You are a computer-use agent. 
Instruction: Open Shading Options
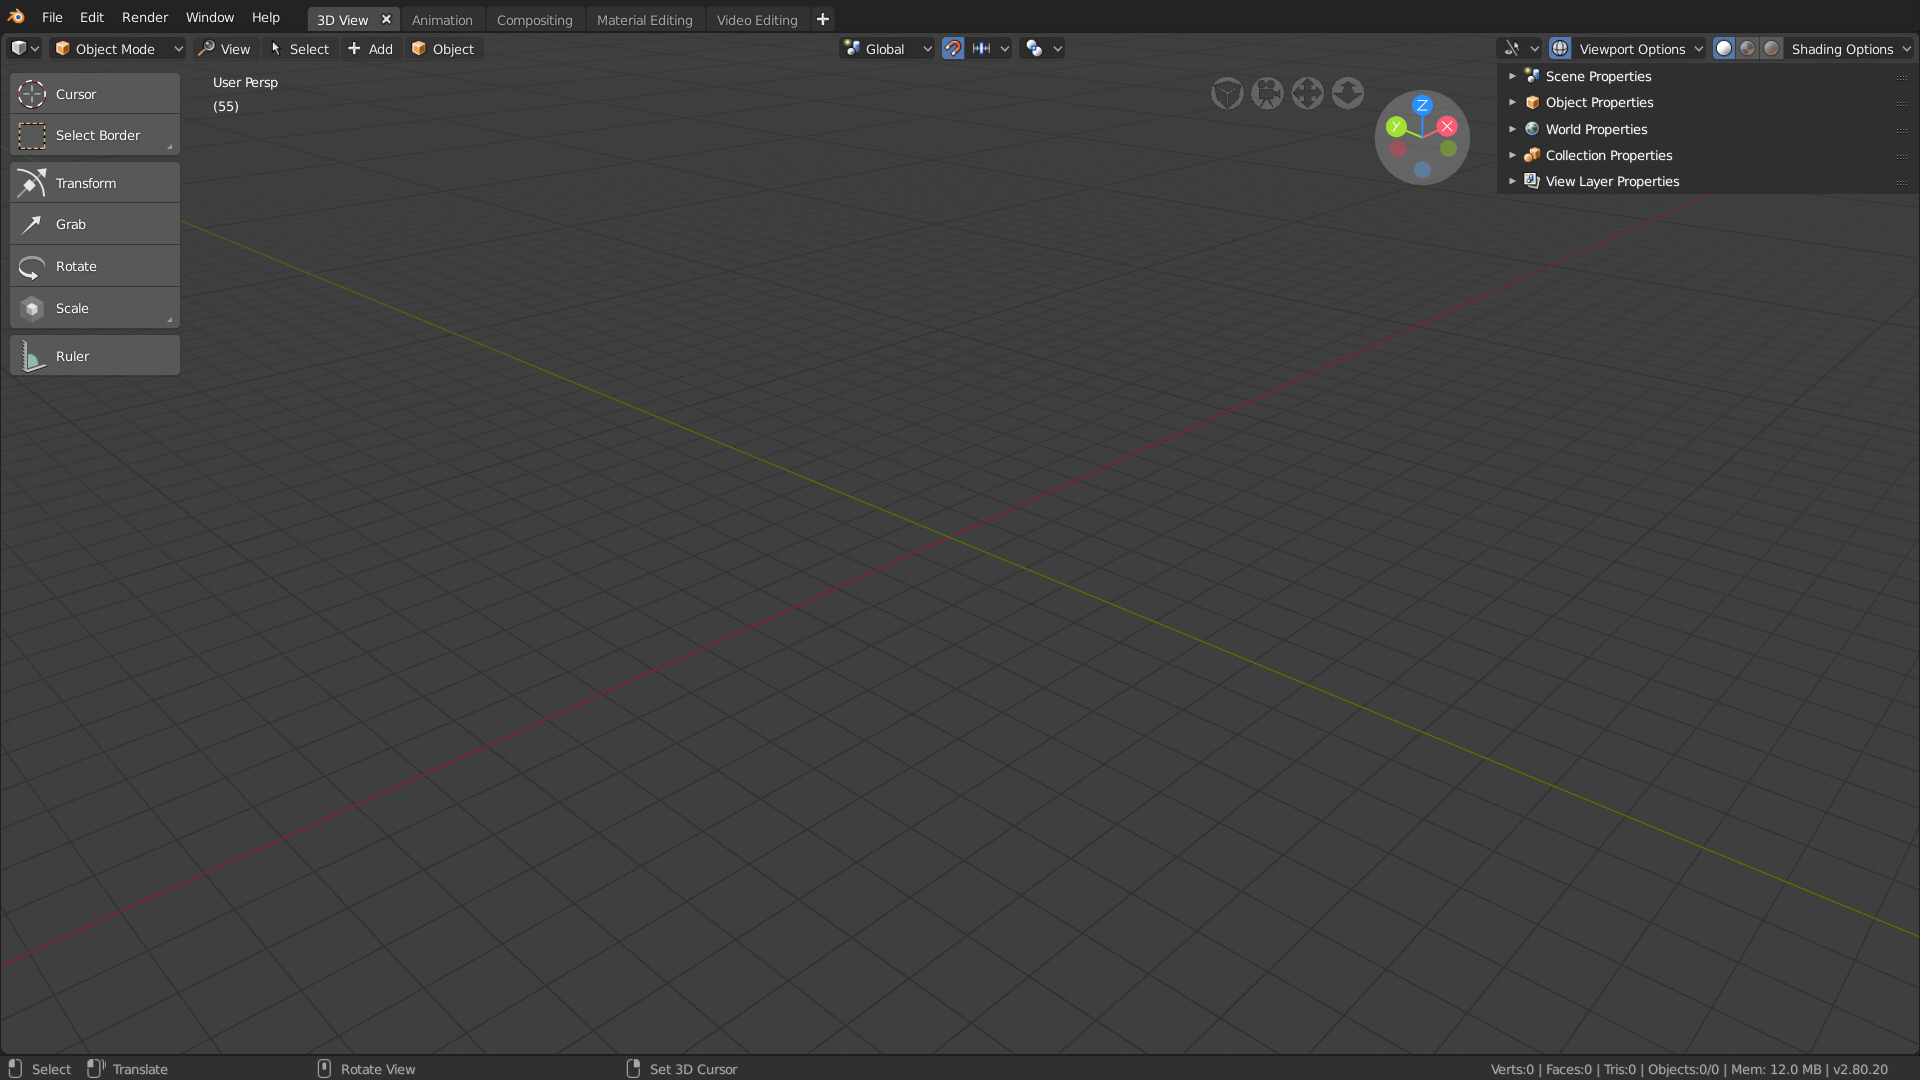click(x=1845, y=48)
